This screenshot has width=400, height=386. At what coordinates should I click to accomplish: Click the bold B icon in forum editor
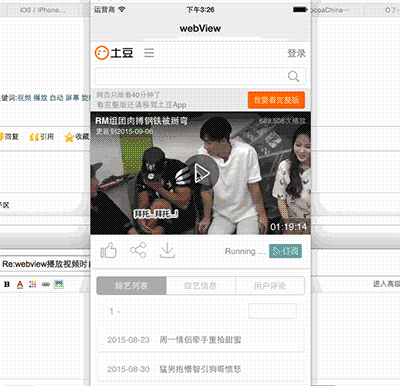point(7,284)
